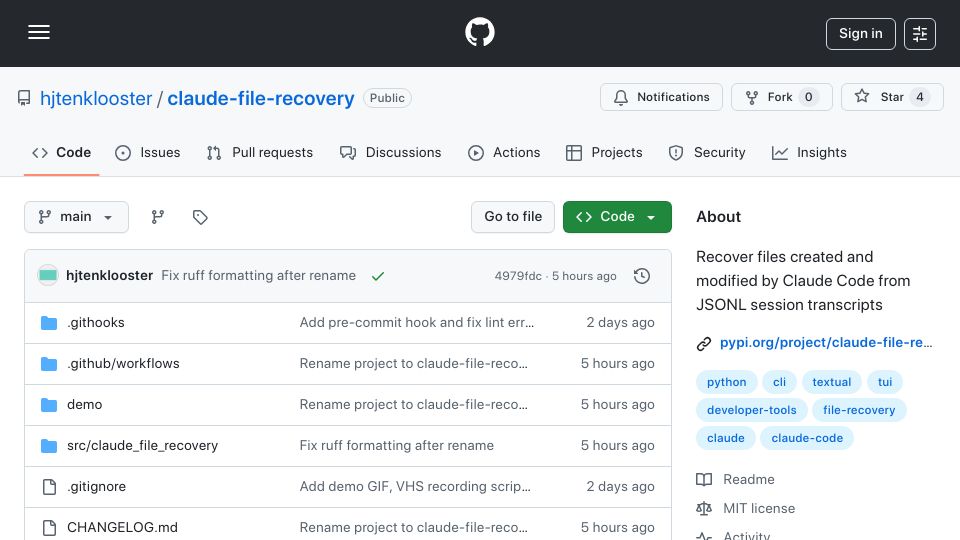View commit history clock icon
This screenshot has width=960, height=540.
pyautogui.click(x=642, y=276)
